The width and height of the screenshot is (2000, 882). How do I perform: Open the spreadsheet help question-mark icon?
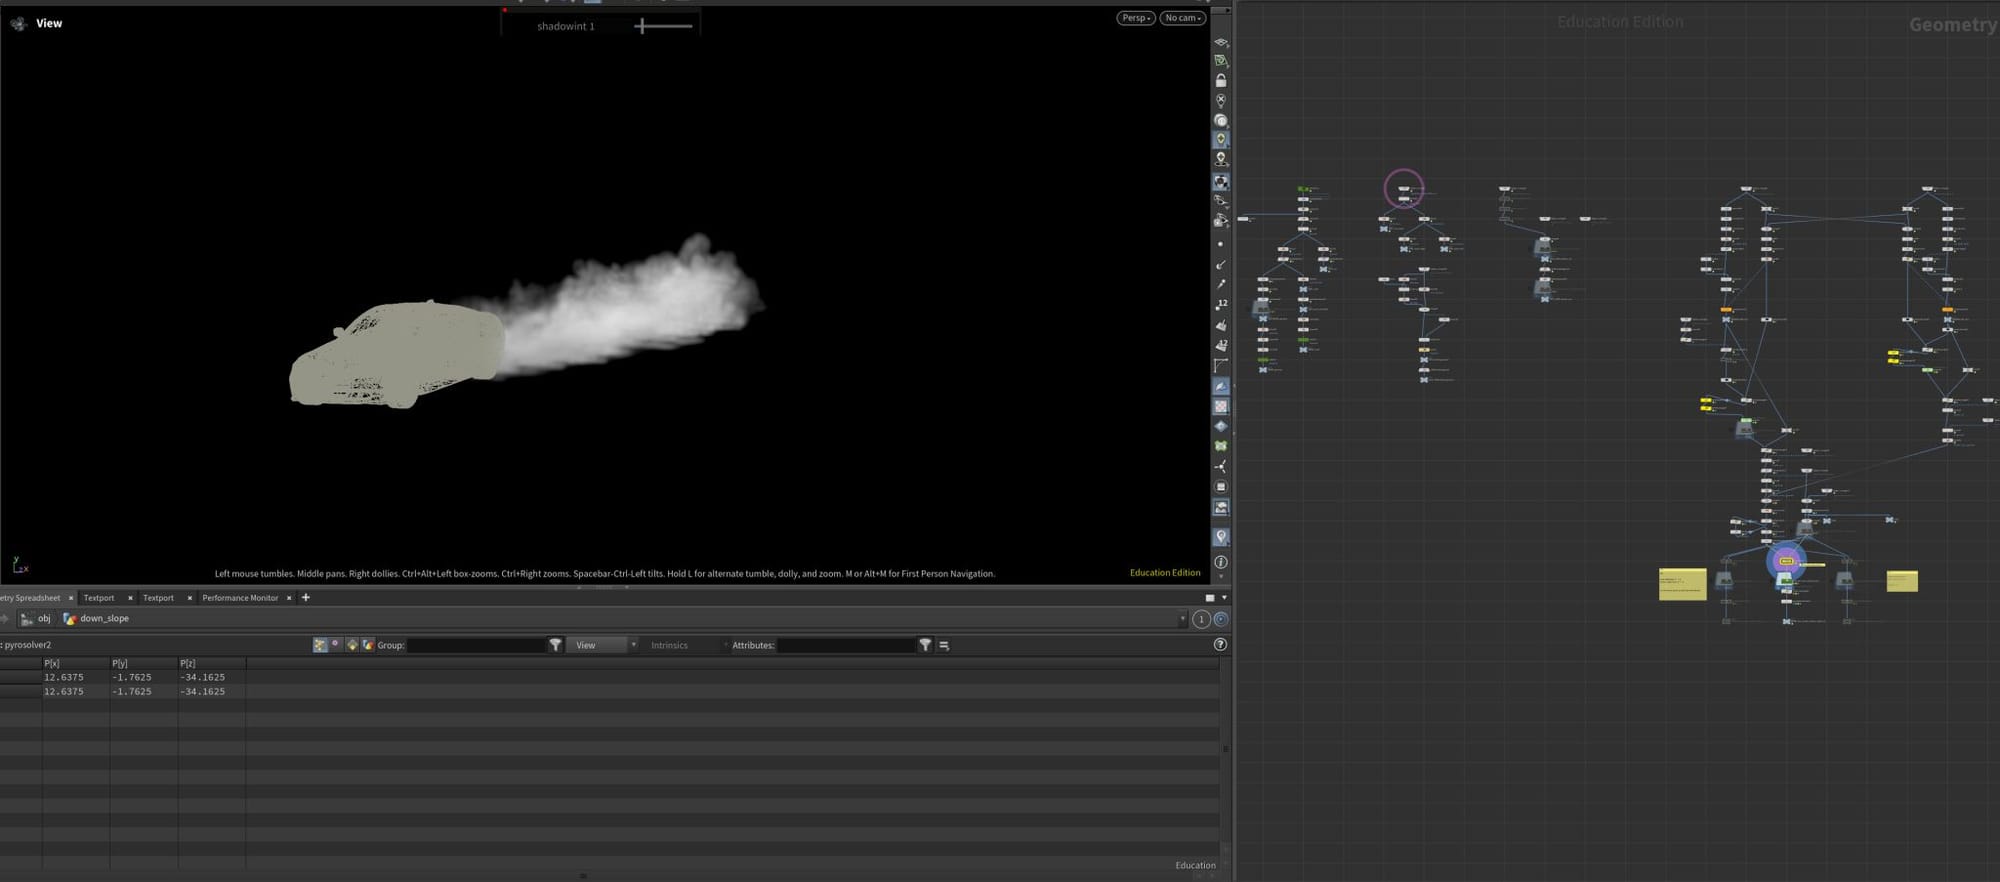click(1220, 645)
